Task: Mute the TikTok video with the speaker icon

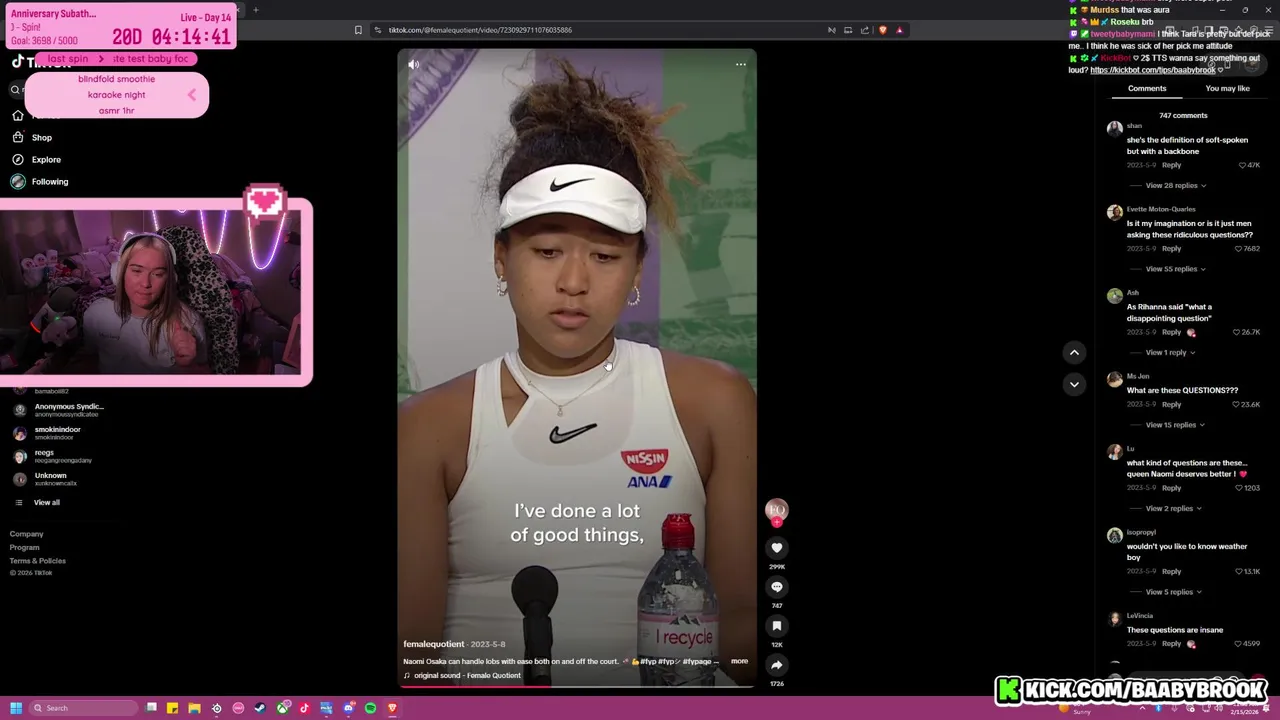Action: 414,65
